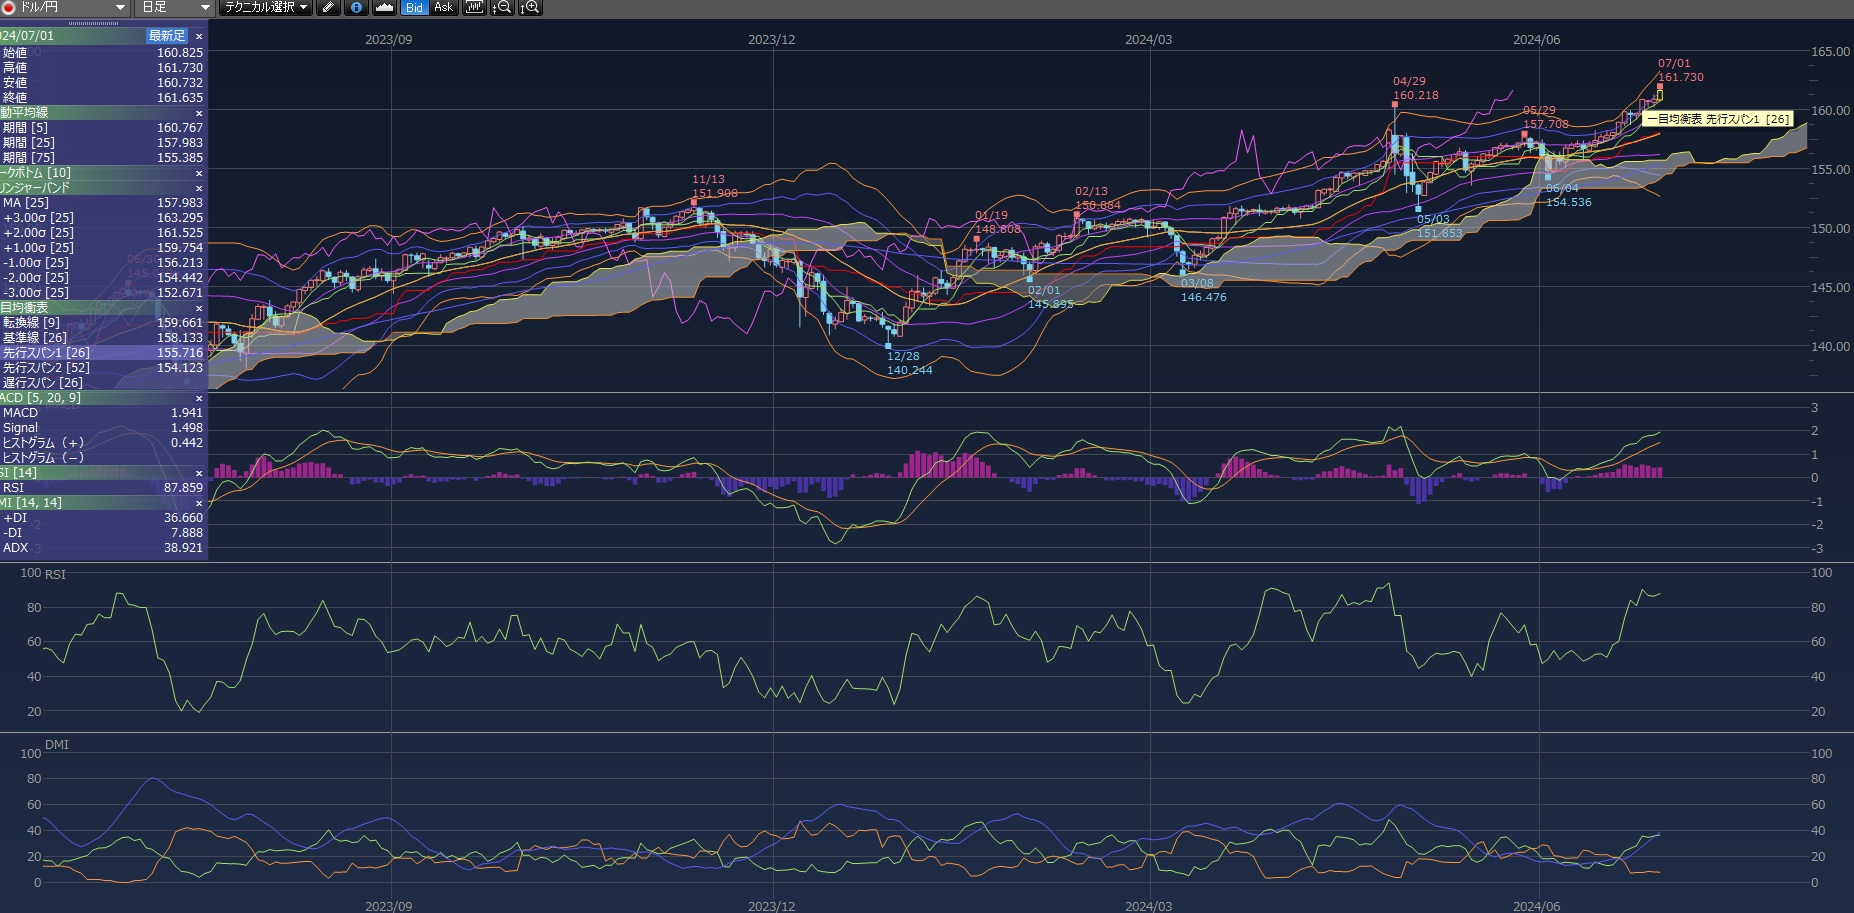This screenshot has width=1854, height=913.
Task: Close the moving average panel section
Action: point(198,113)
